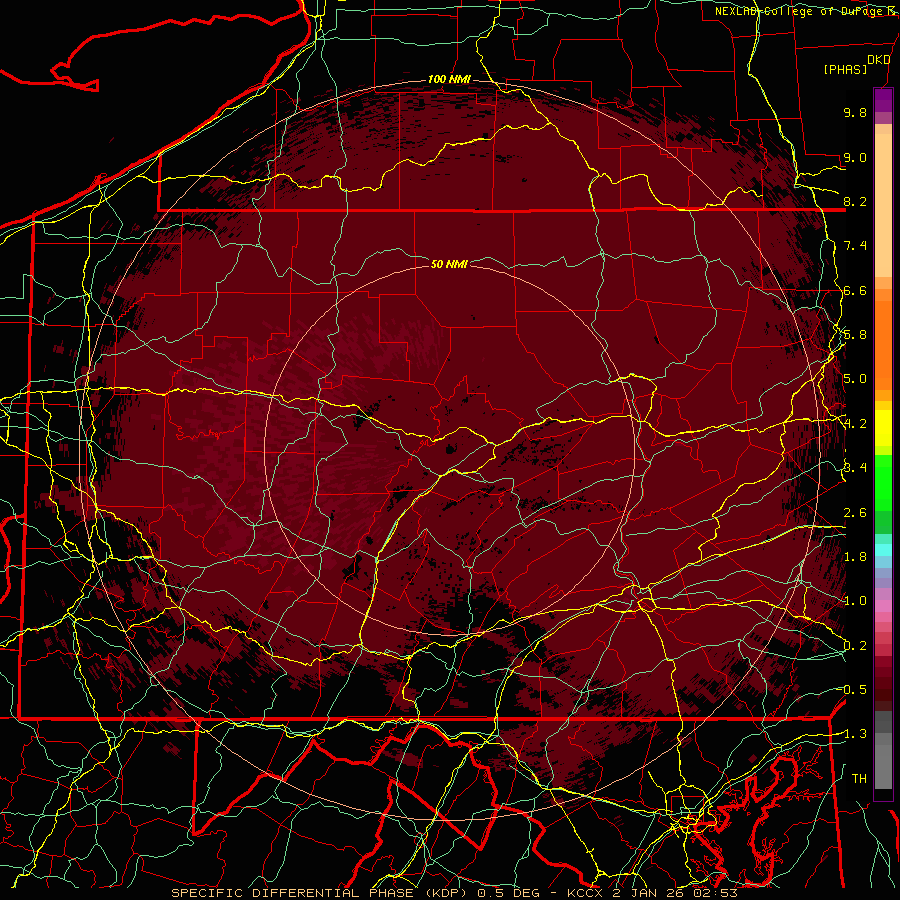Click the DKD label above the color scale
The image size is (900, 900).
(x=878, y=60)
